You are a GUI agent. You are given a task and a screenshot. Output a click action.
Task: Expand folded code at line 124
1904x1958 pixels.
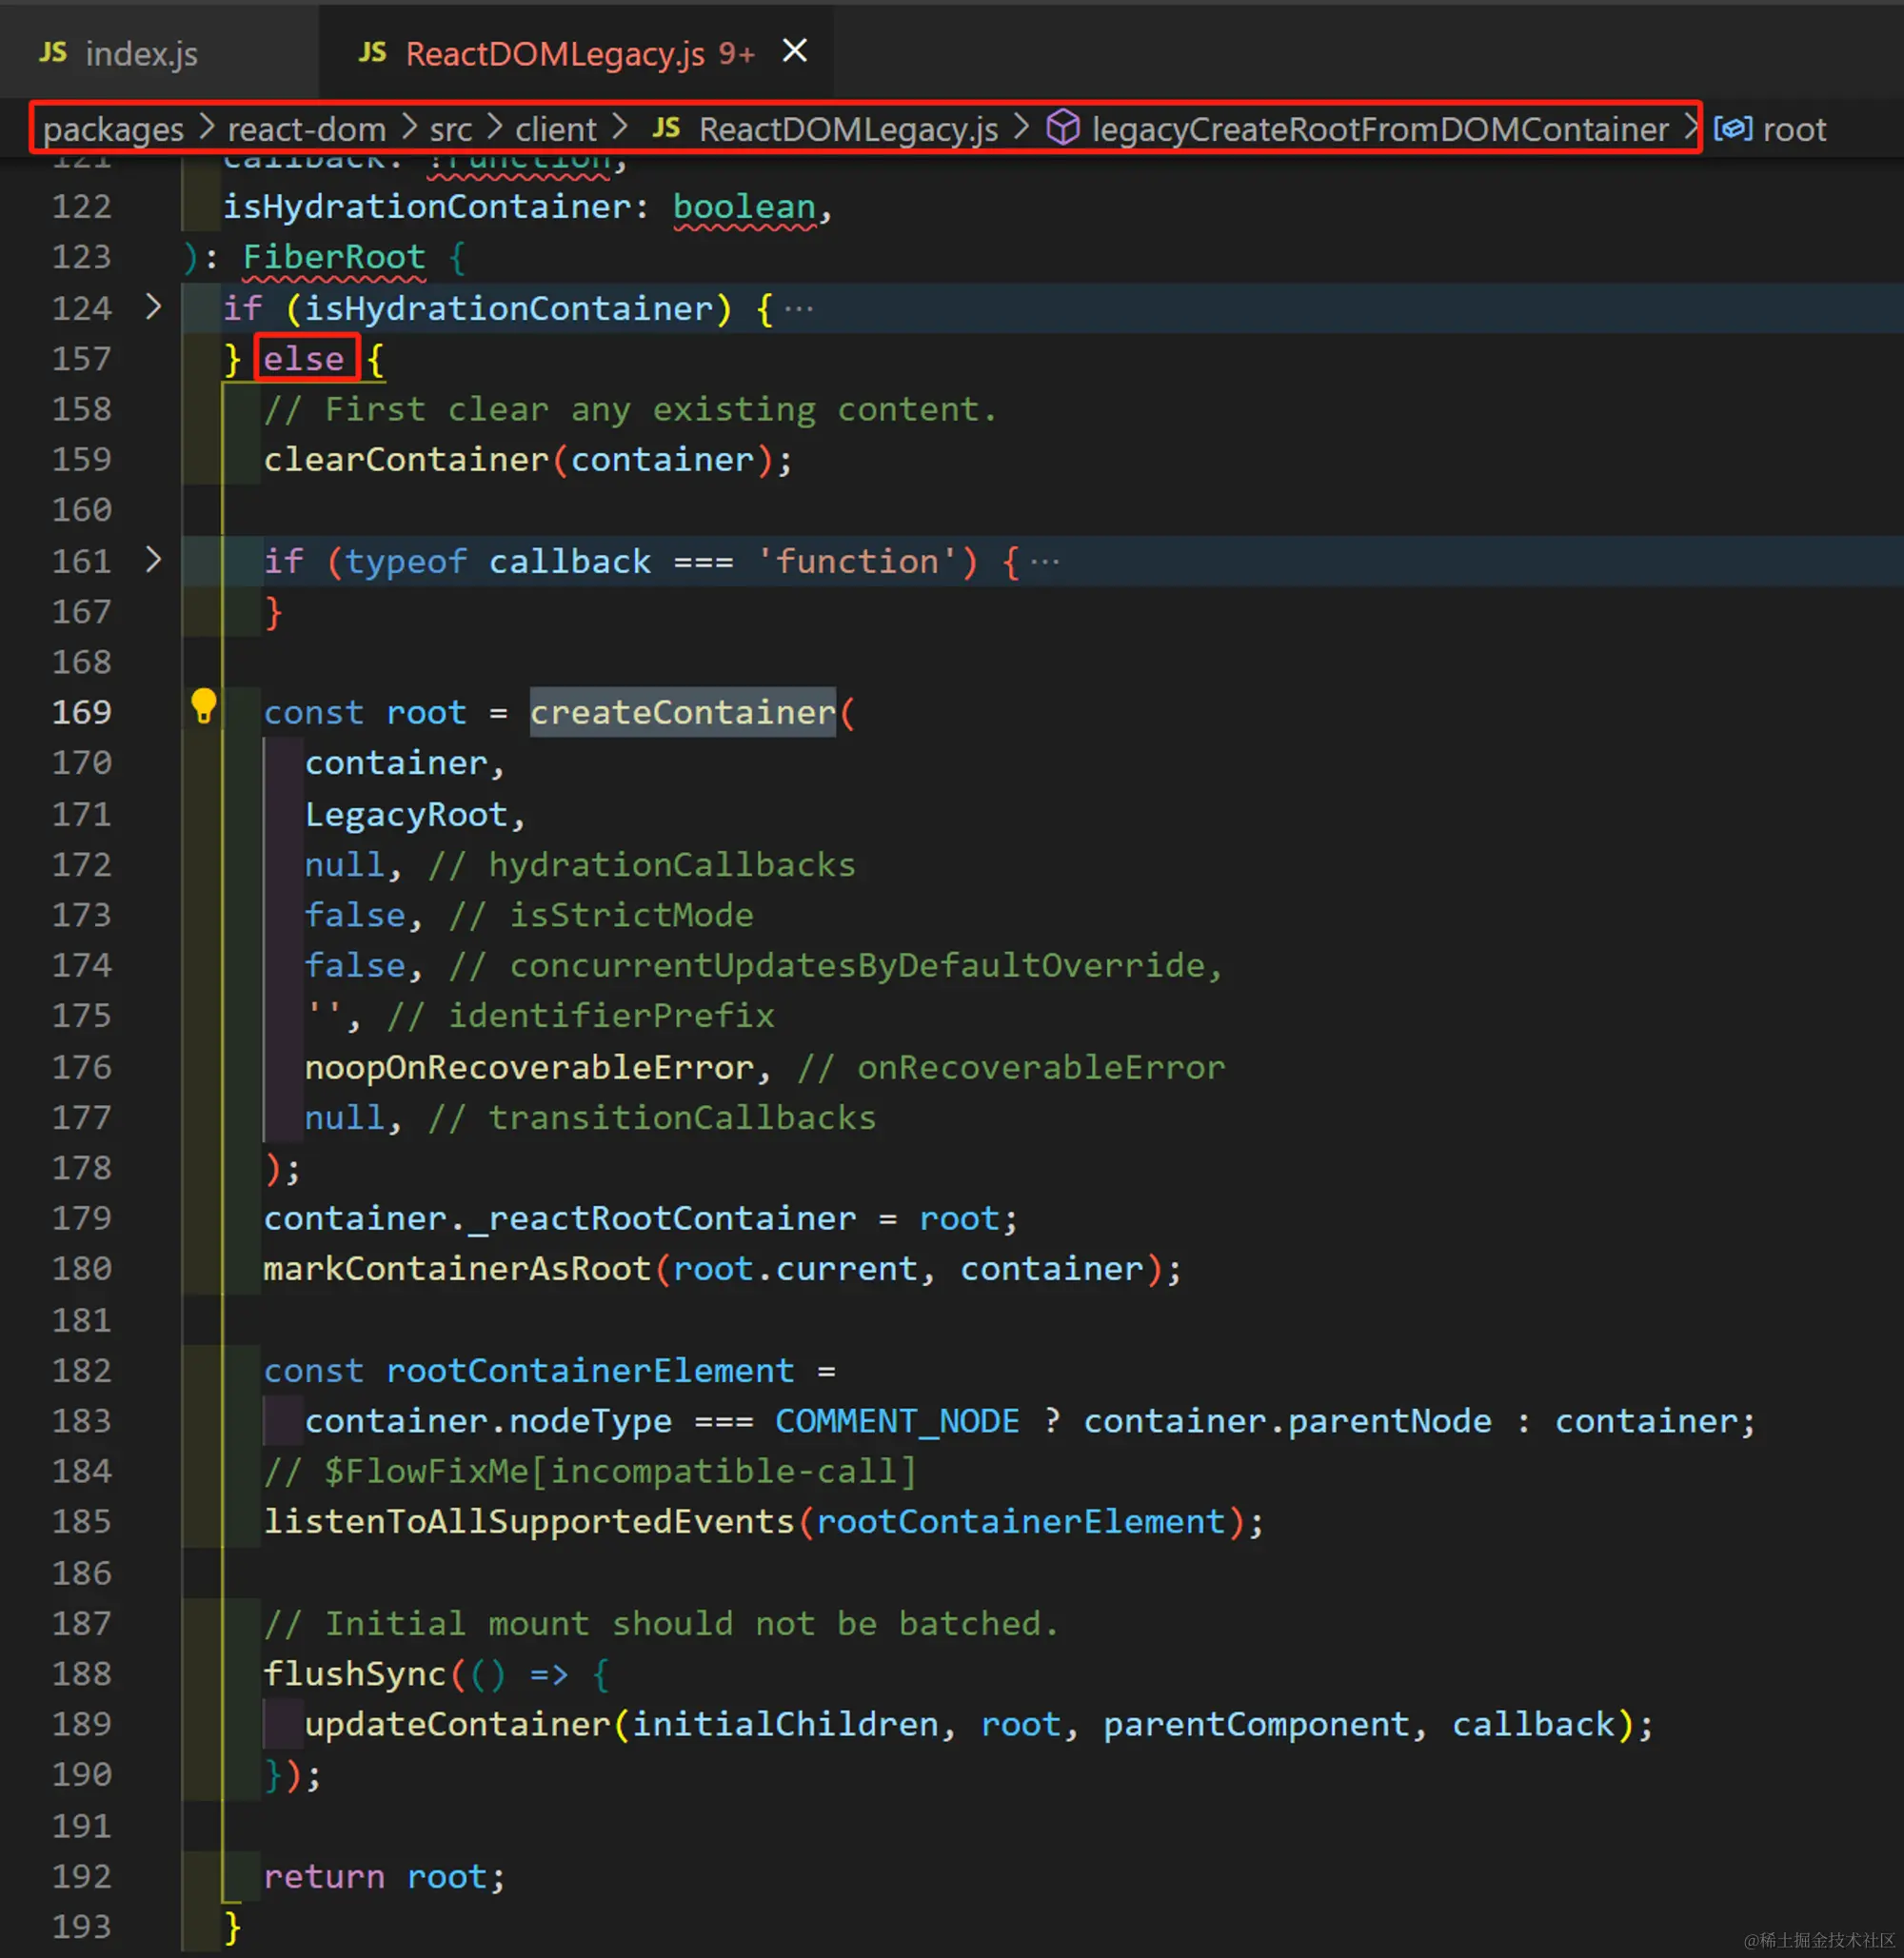click(153, 307)
